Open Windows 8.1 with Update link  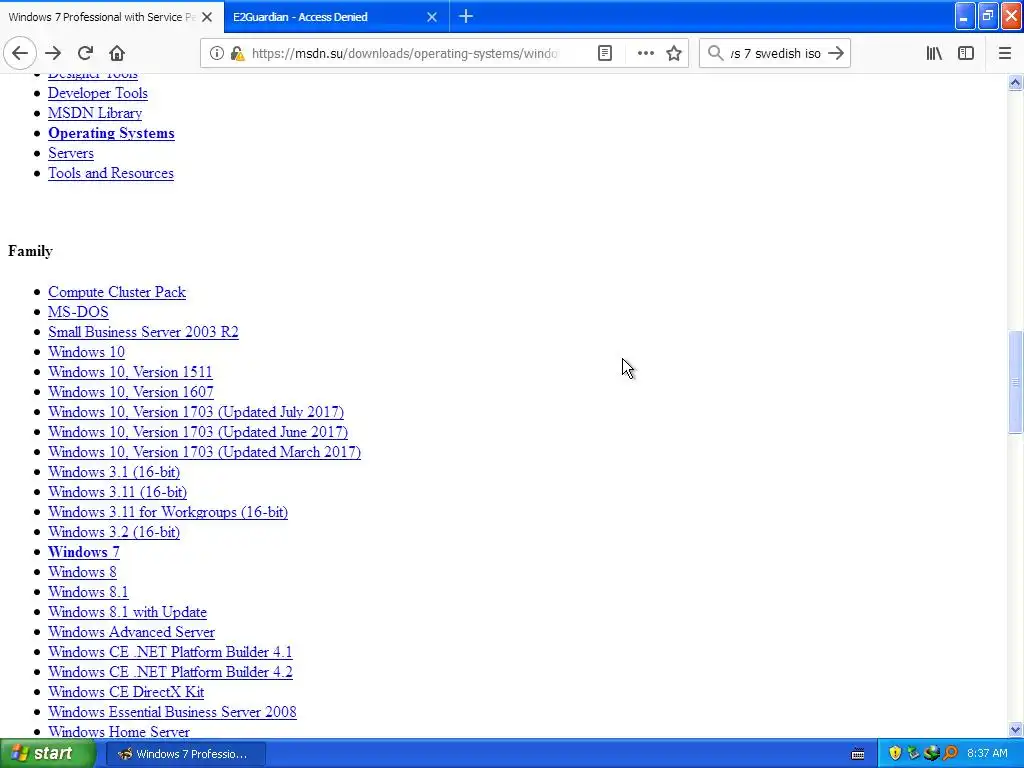127,612
